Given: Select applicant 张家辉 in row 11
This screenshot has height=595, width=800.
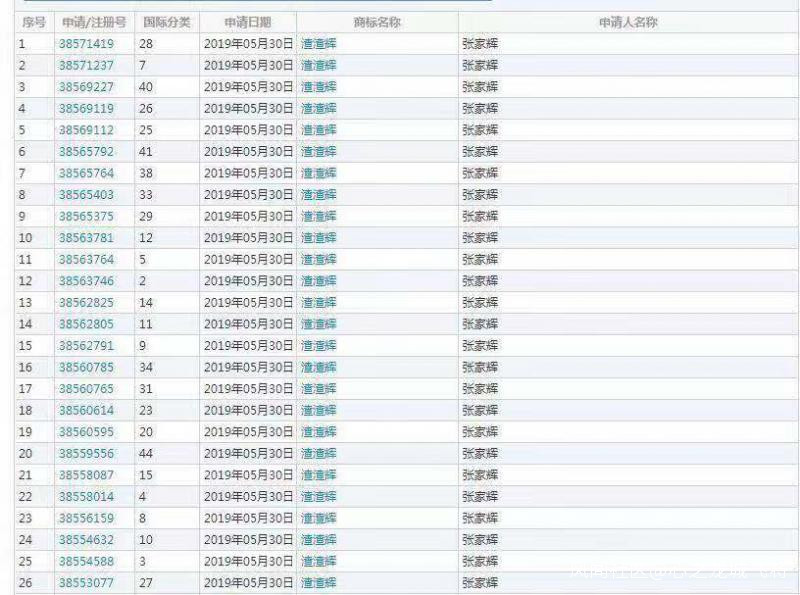Looking at the screenshot, I should click(480, 259).
